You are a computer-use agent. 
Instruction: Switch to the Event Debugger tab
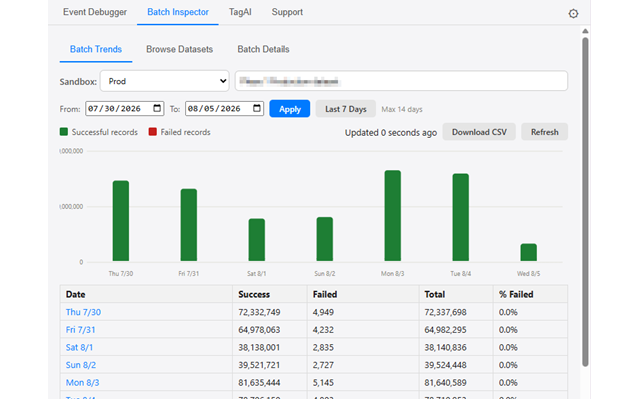coord(95,12)
